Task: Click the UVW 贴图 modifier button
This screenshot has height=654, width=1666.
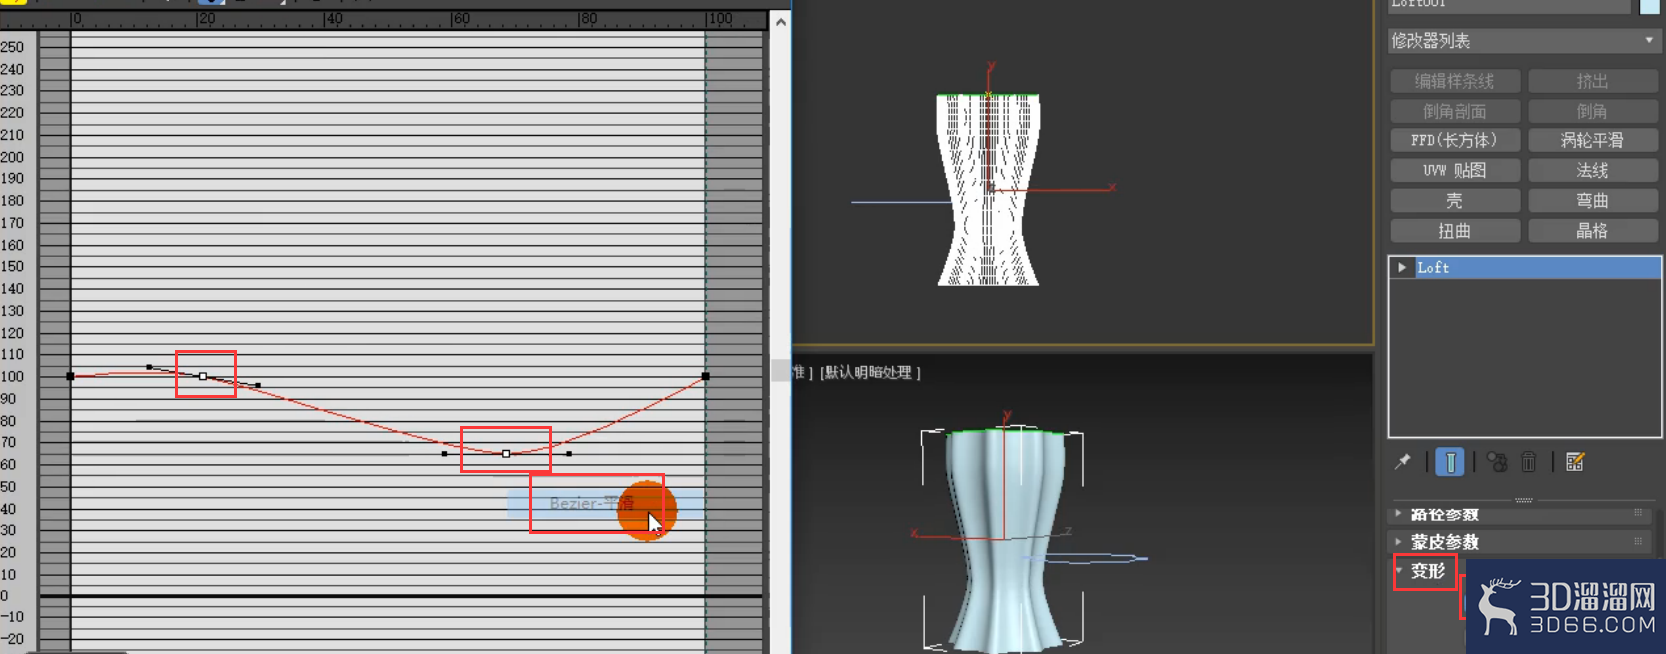Action: [1455, 170]
